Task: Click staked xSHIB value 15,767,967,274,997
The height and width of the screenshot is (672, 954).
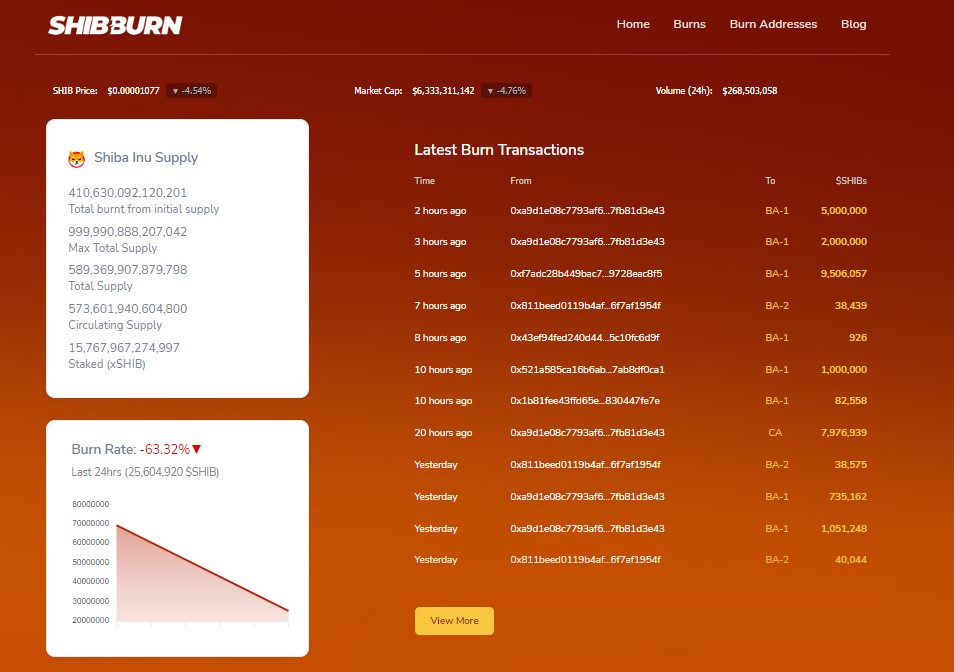Action: click(x=124, y=348)
